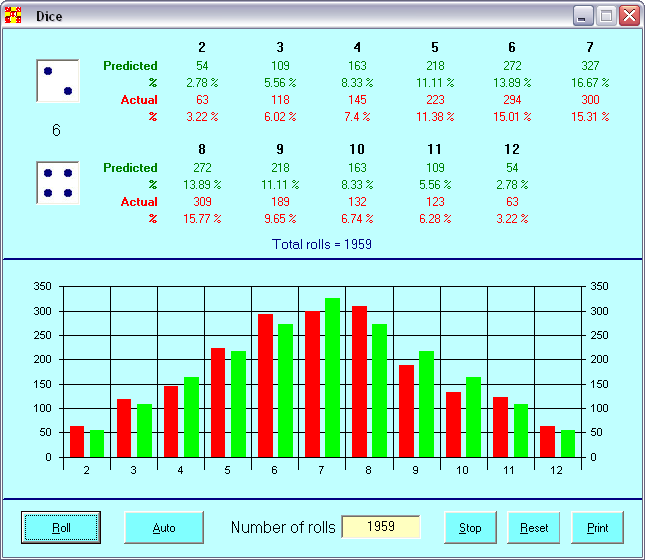Click the top row Predicted label

click(x=130, y=66)
